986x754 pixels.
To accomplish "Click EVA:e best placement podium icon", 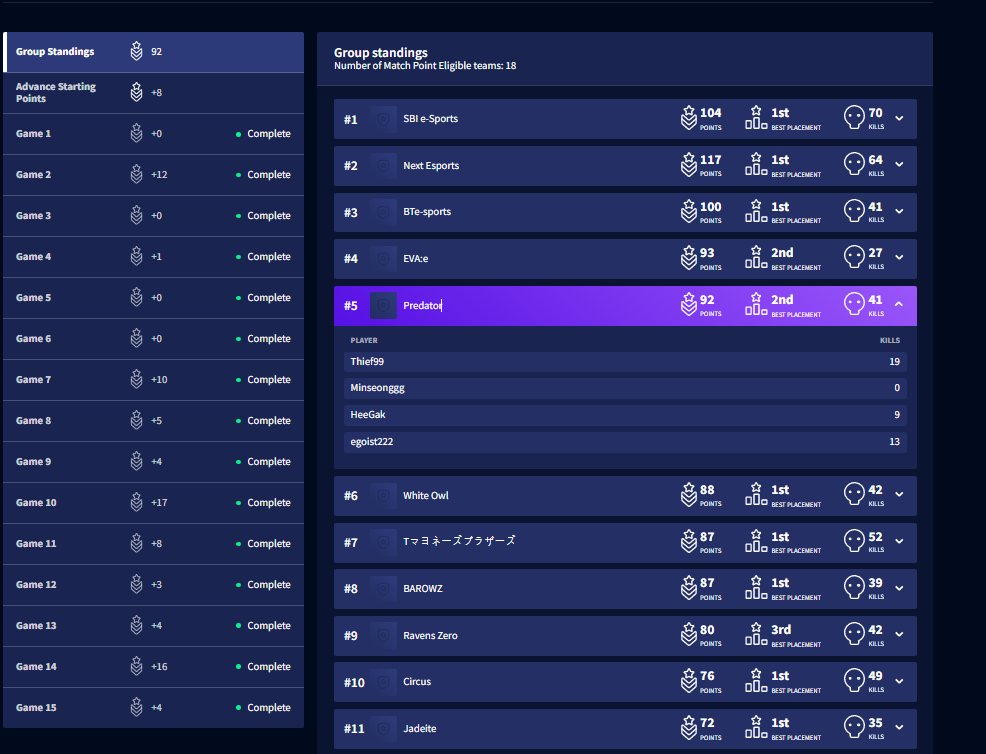I will (x=756, y=257).
